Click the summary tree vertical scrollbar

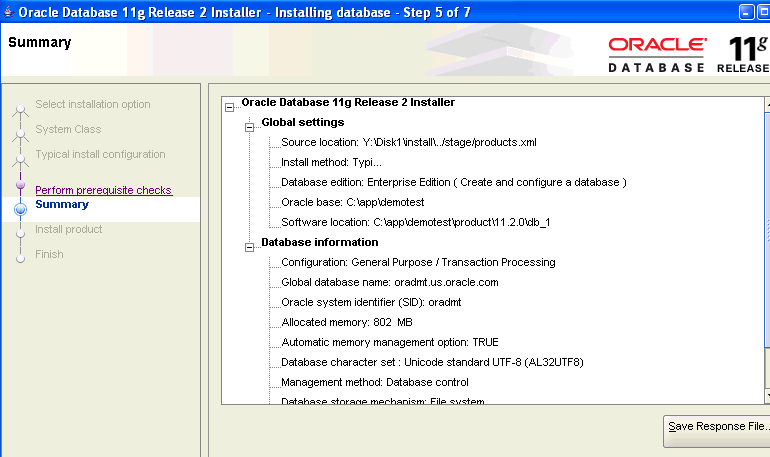pos(767,250)
